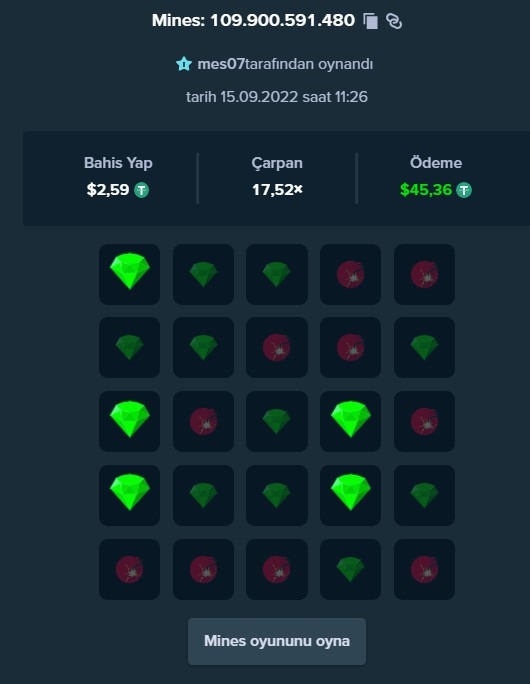This screenshot has height=684, width=530.
Task: Select bright gem in top-left tile
Action: [x=130, y=274]
